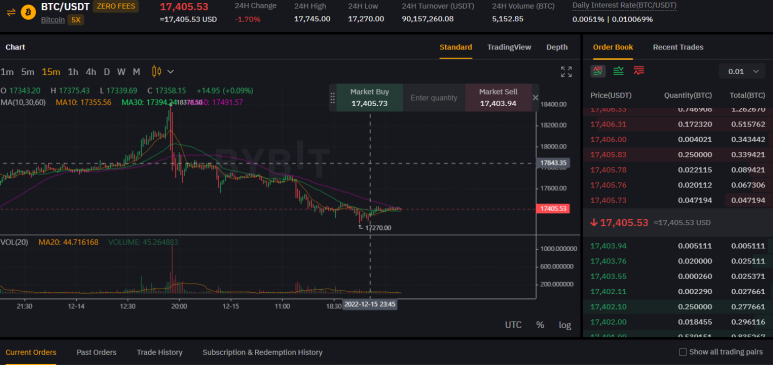Select bid price 17,402.10 row
The width and height of the screenshot is (773, 365).
click(678, 307)
